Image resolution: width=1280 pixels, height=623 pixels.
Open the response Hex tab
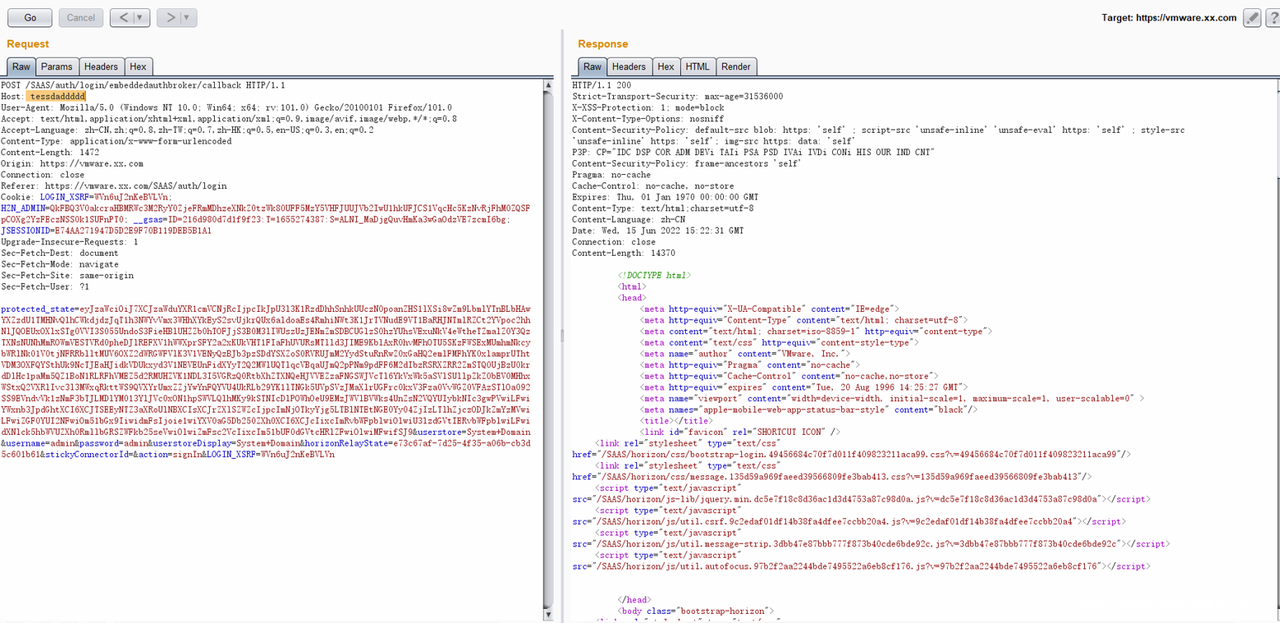665,67
